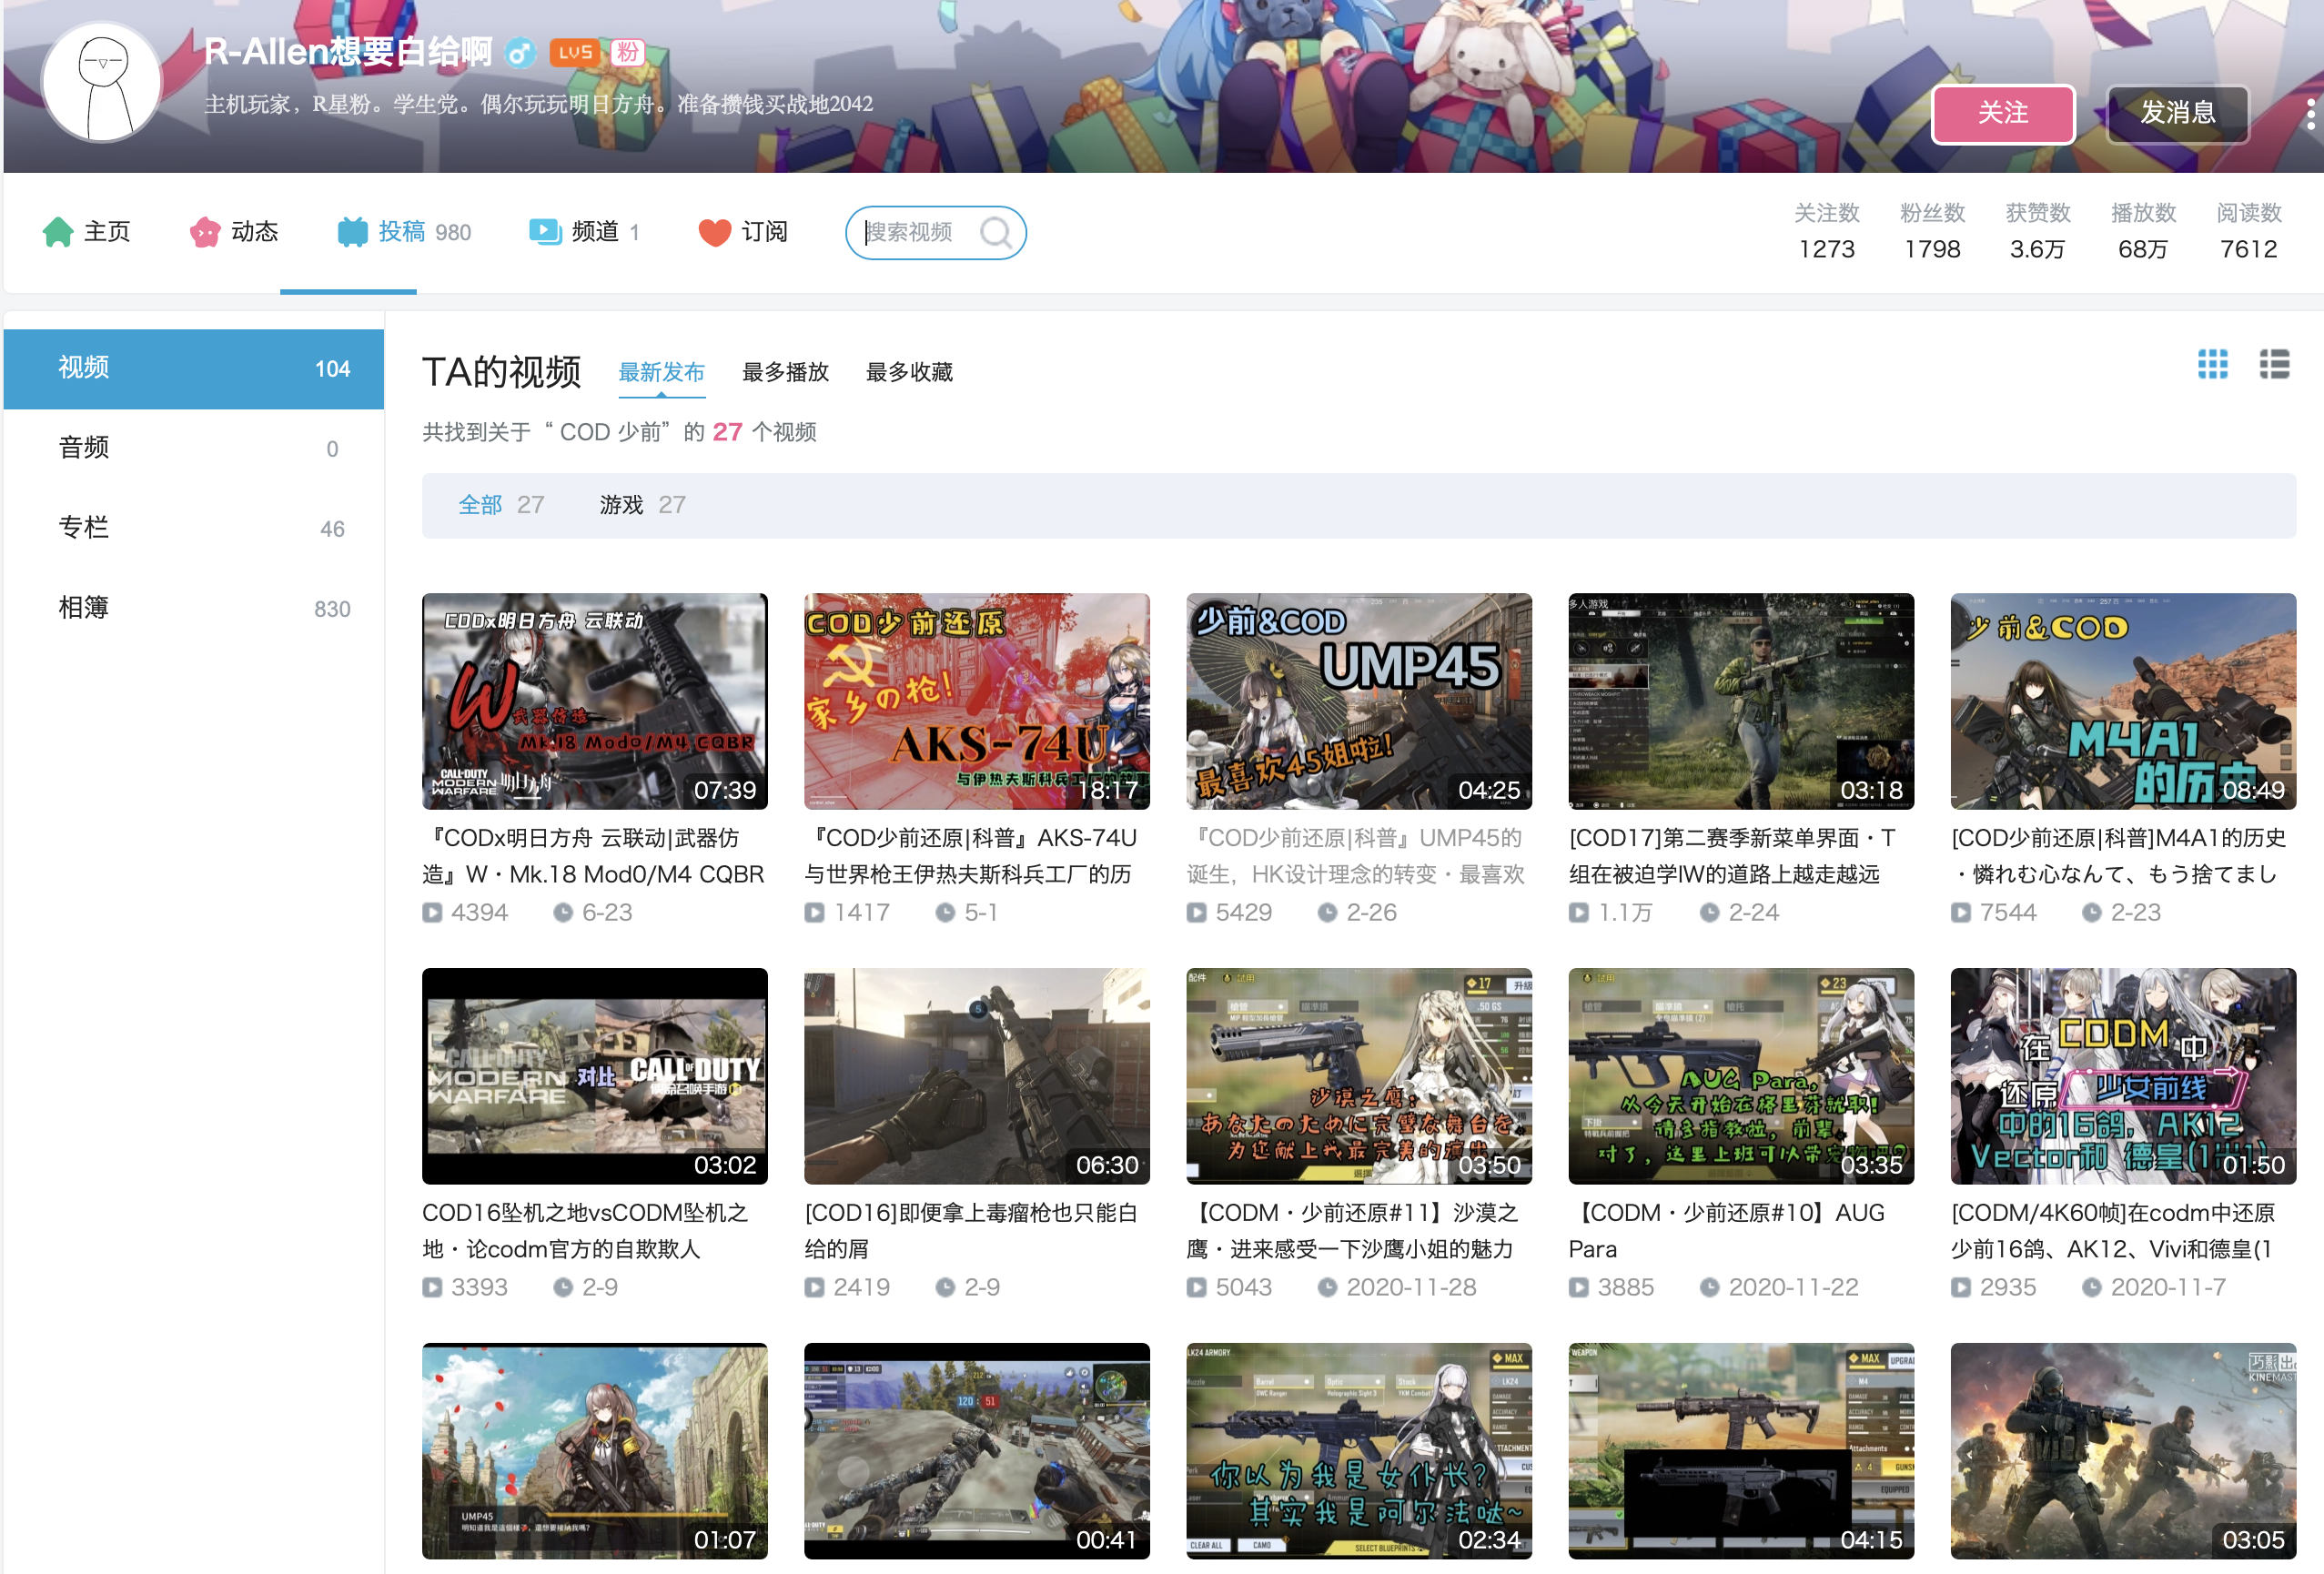The width and height of the screenshot is (2324, 1574).
Task: Open 03:05 soldiers video thumbnail
Action: click(x=2123, y=1451)
